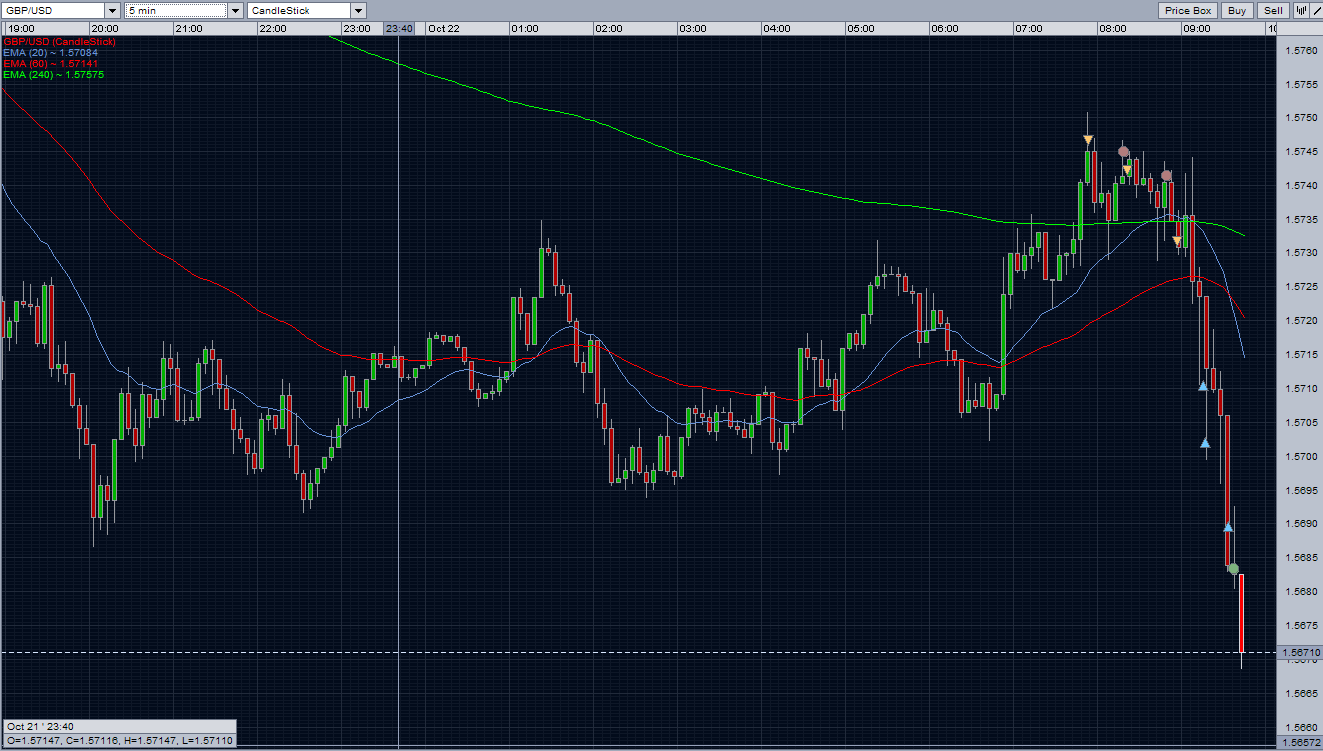Click the 1.5750 price axis label
1323x751 pixels.
1301,118
